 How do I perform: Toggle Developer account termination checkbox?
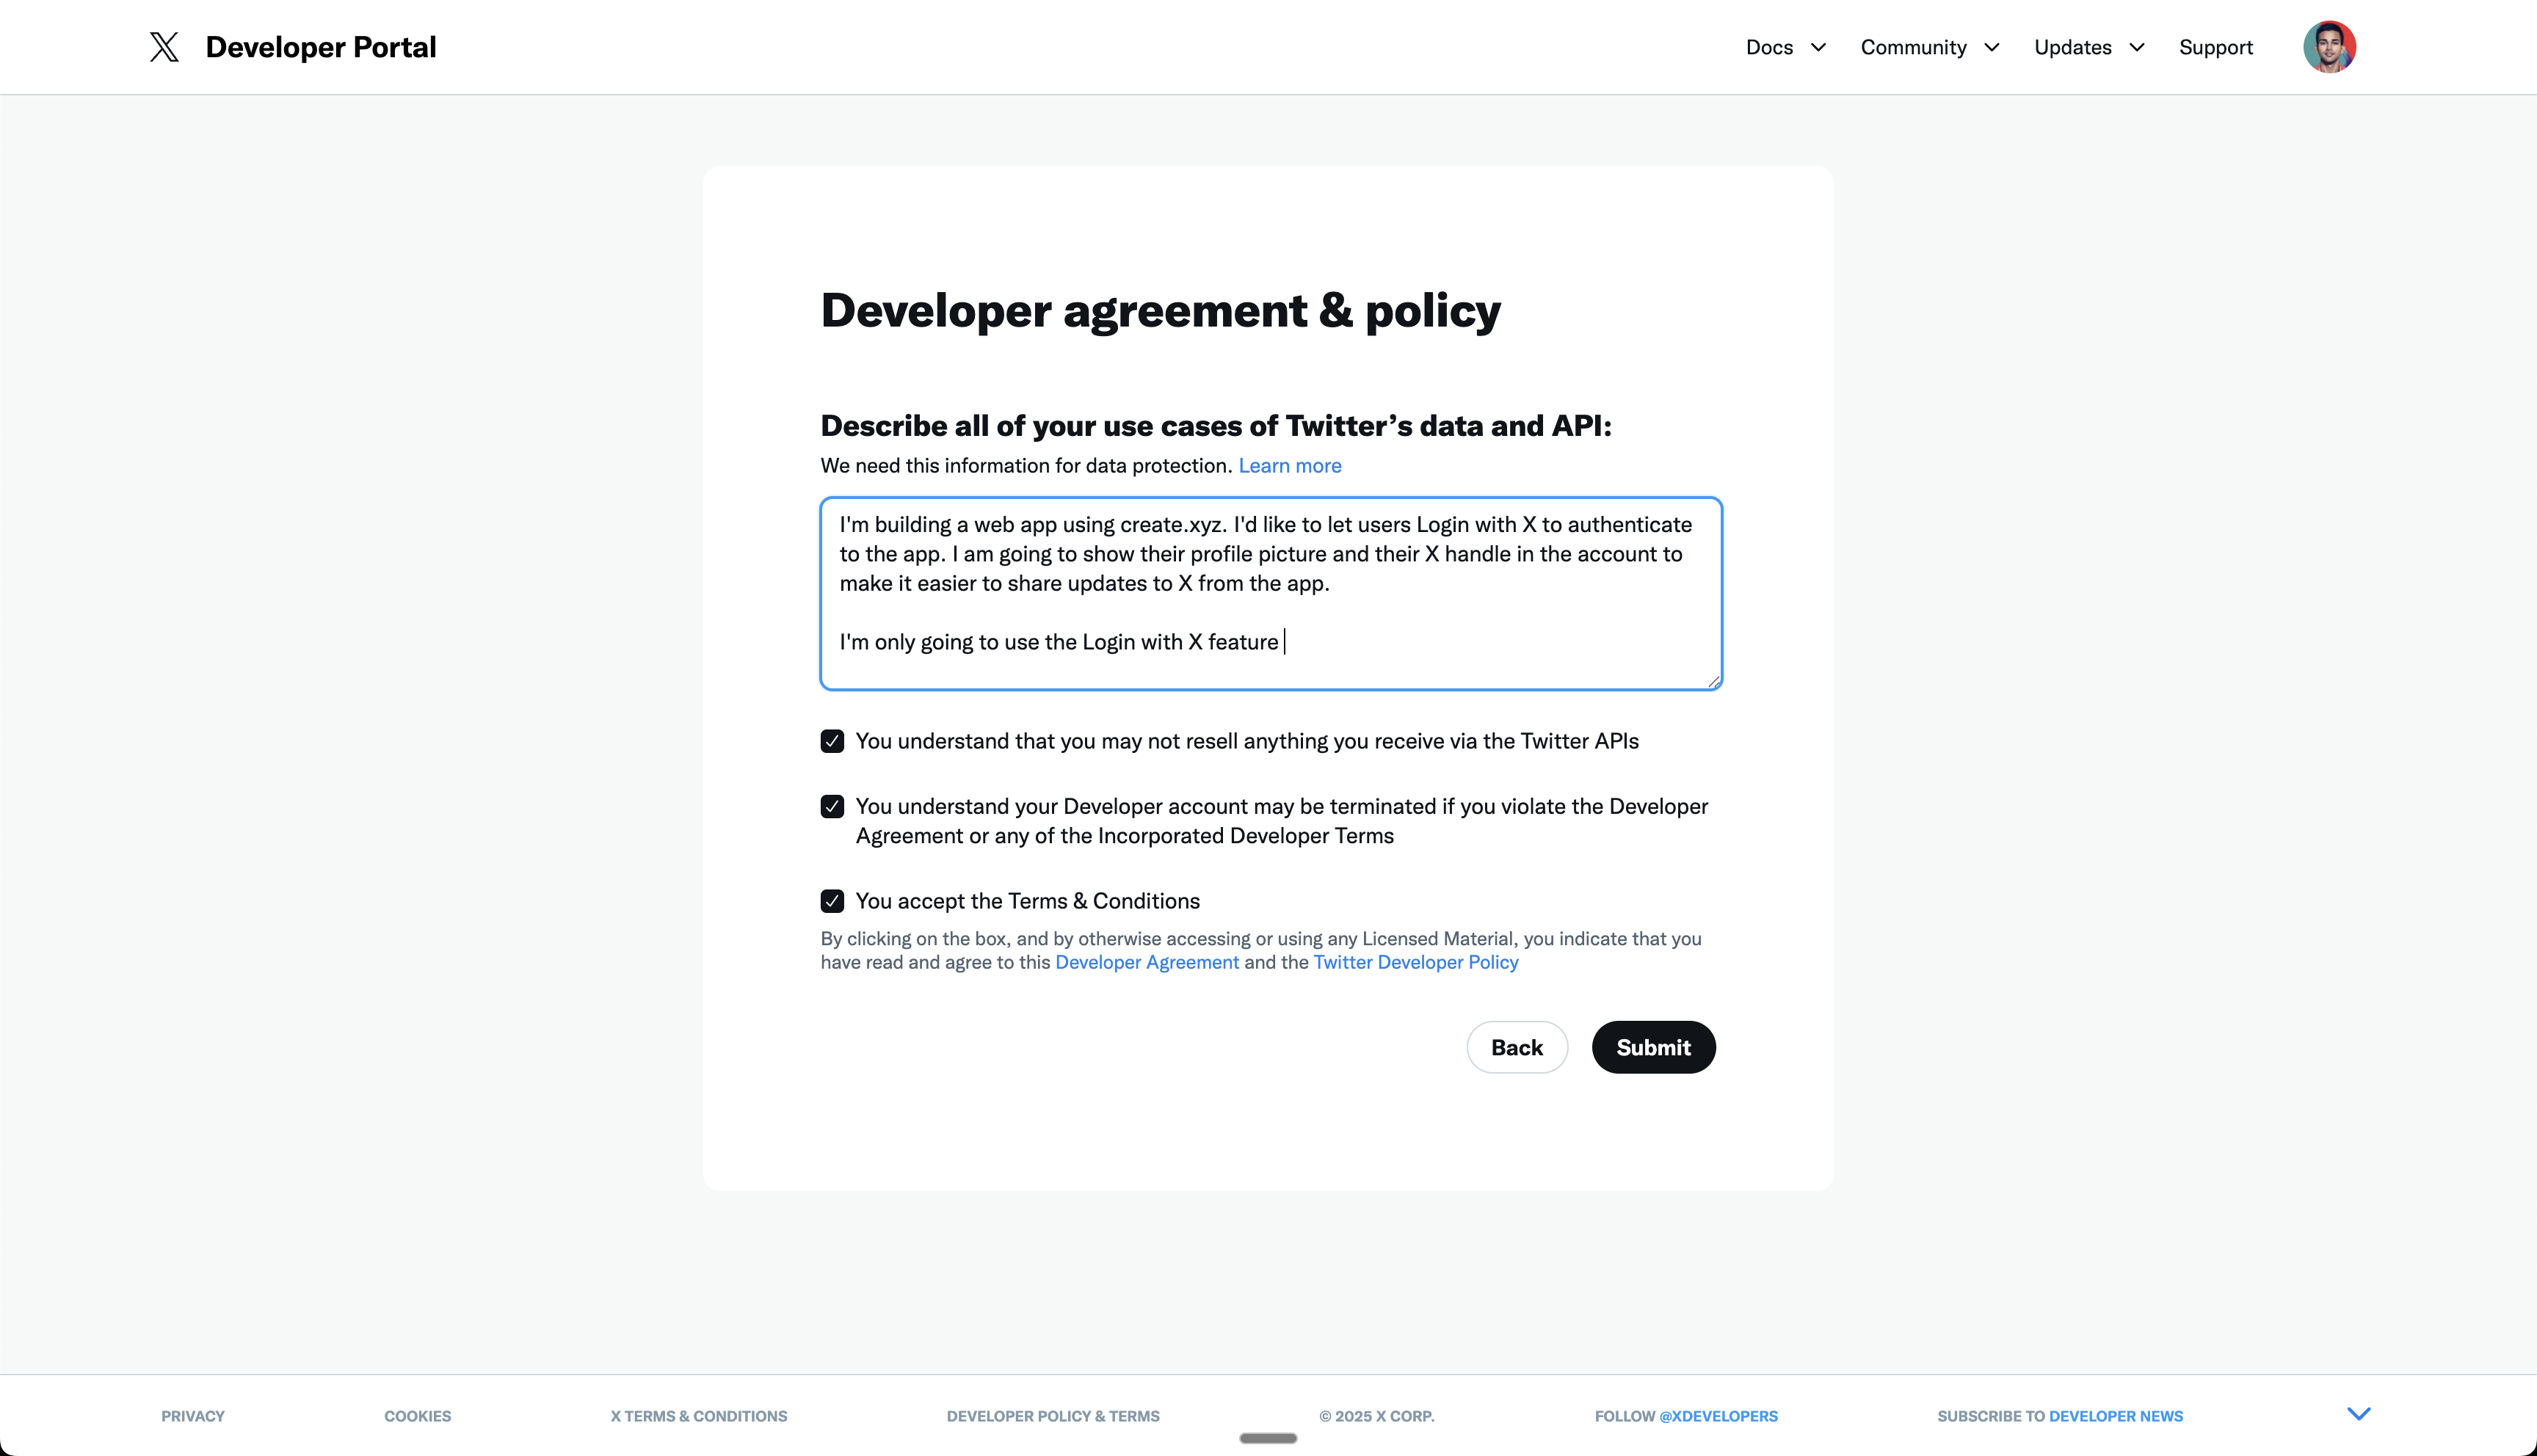832,806
